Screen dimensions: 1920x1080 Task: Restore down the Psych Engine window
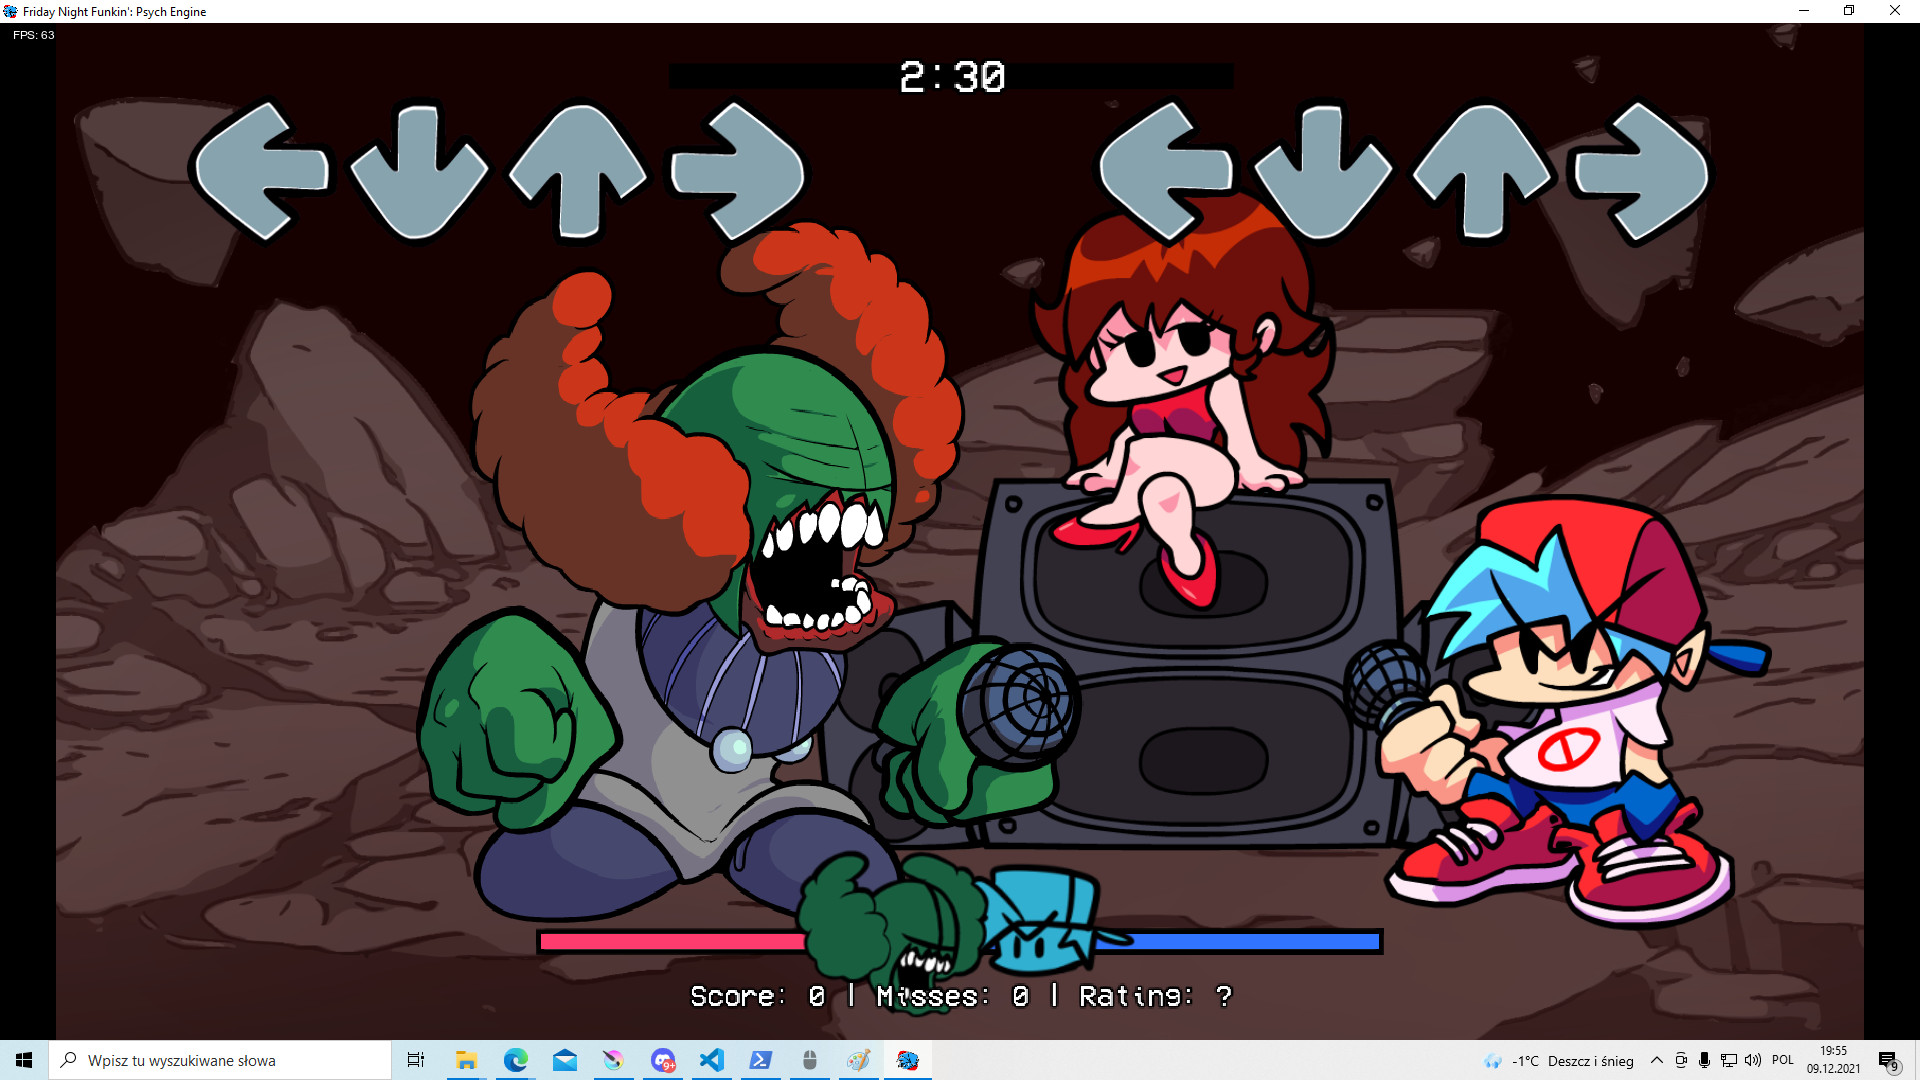pos(1849,11)
